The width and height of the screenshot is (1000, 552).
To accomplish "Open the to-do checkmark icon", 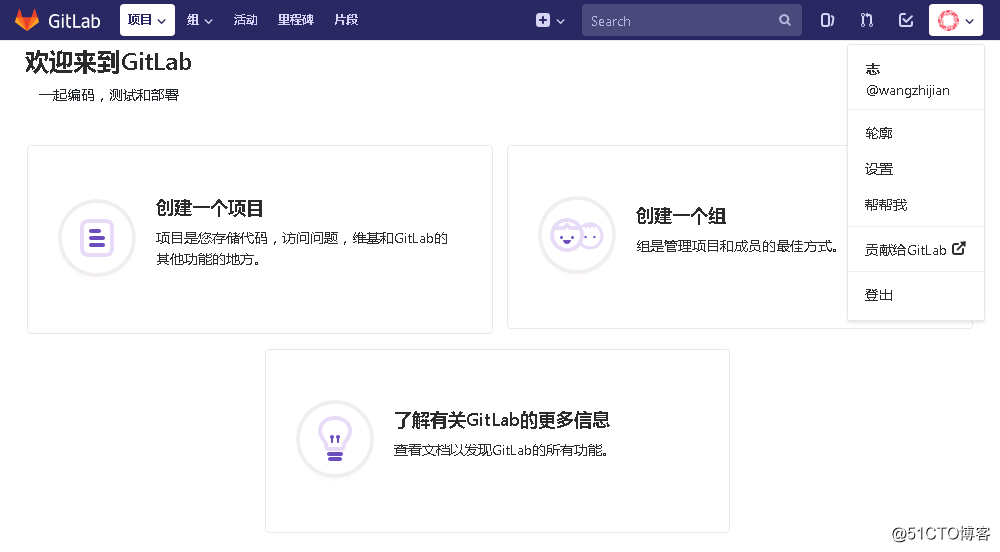I will pyautogui.click(x=906, y=20).
